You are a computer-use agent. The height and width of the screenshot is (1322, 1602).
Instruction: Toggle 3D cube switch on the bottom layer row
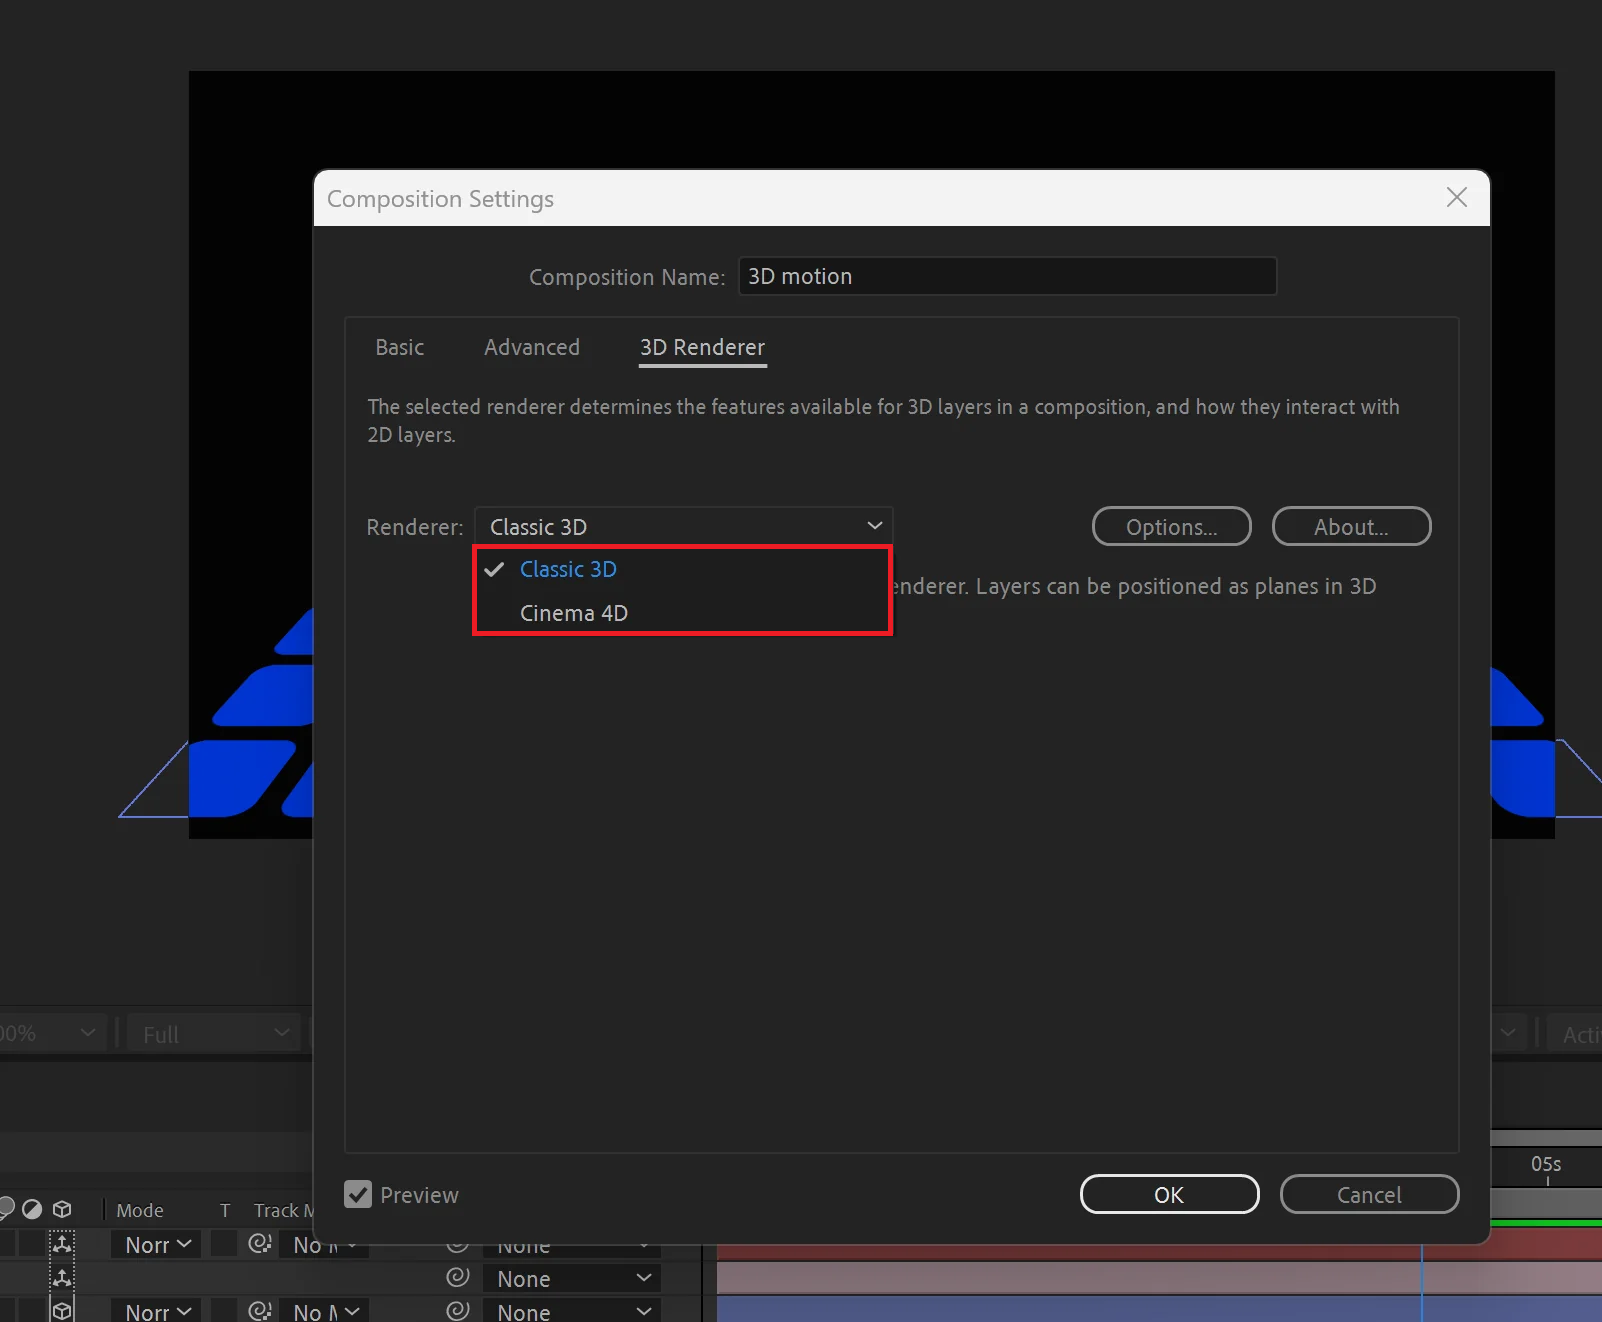62,1310
